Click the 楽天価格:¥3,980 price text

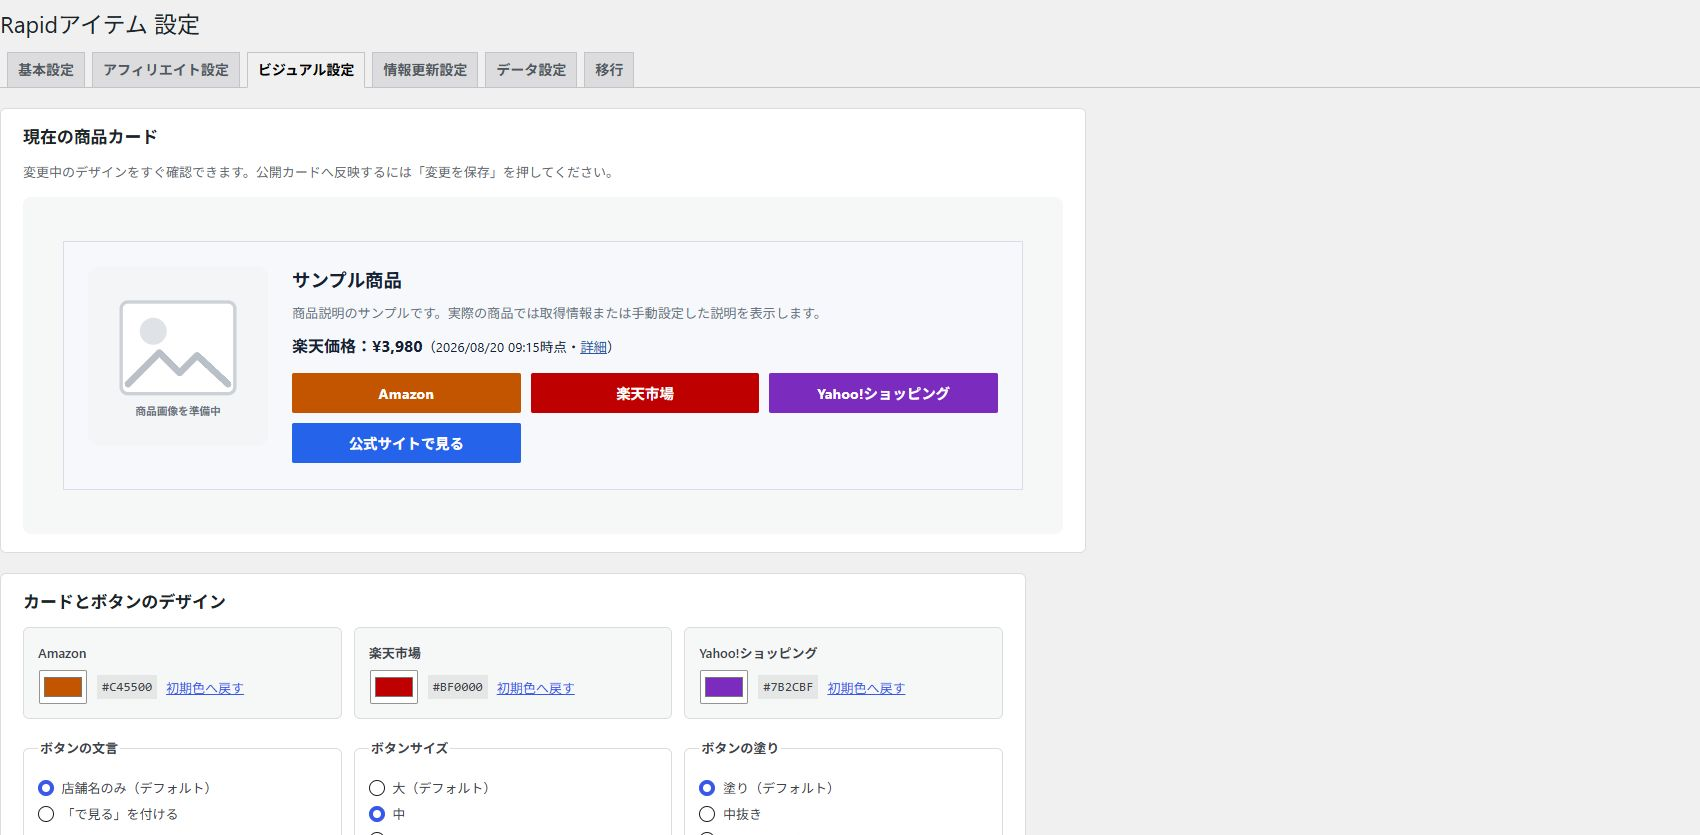357,347
